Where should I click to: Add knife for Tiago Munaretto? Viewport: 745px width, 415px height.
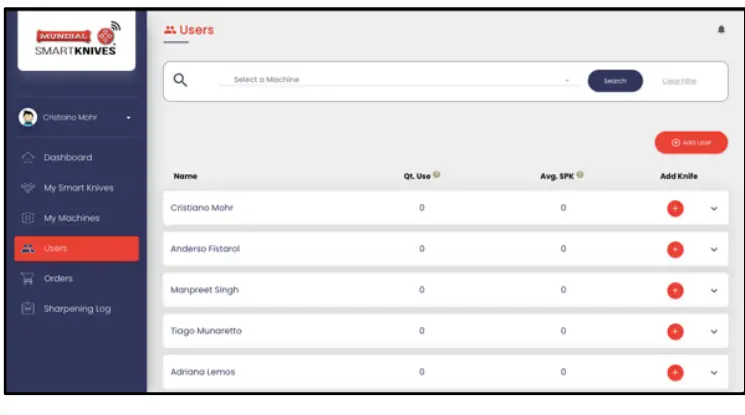click(675, 331)
